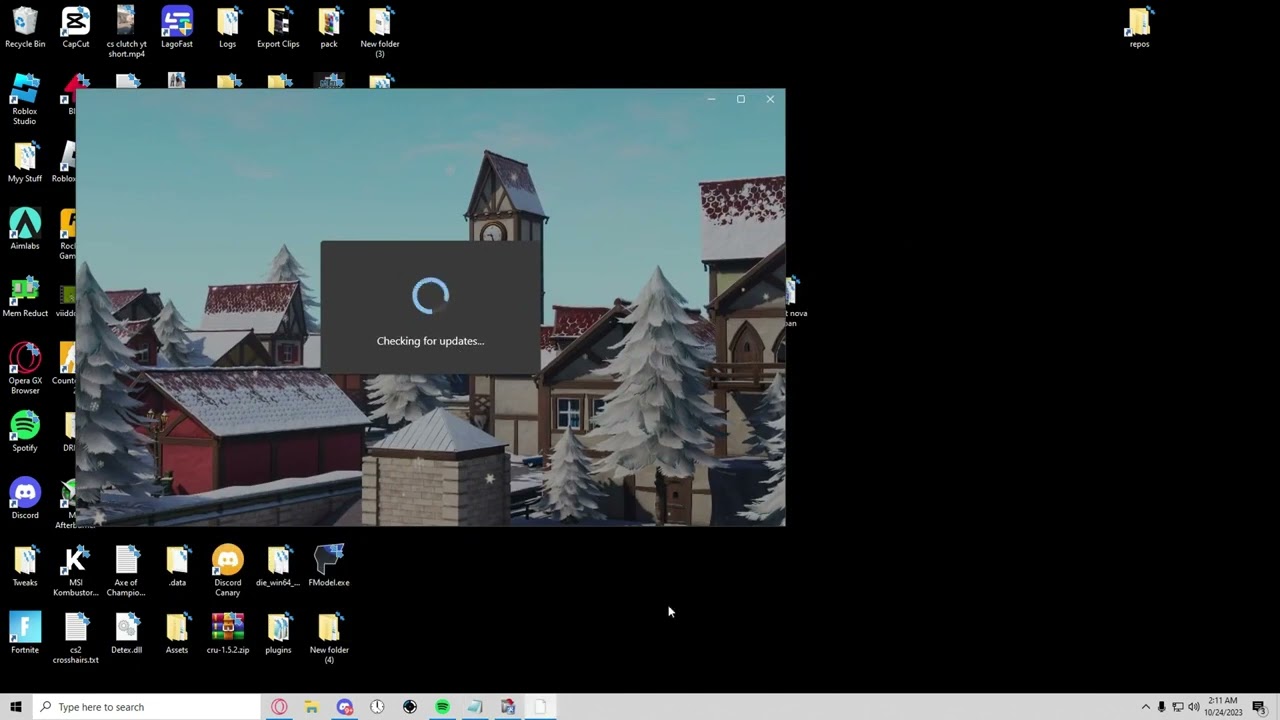
Task: Open Spotify from the taskbar
Action: click(x=442, y=707)
